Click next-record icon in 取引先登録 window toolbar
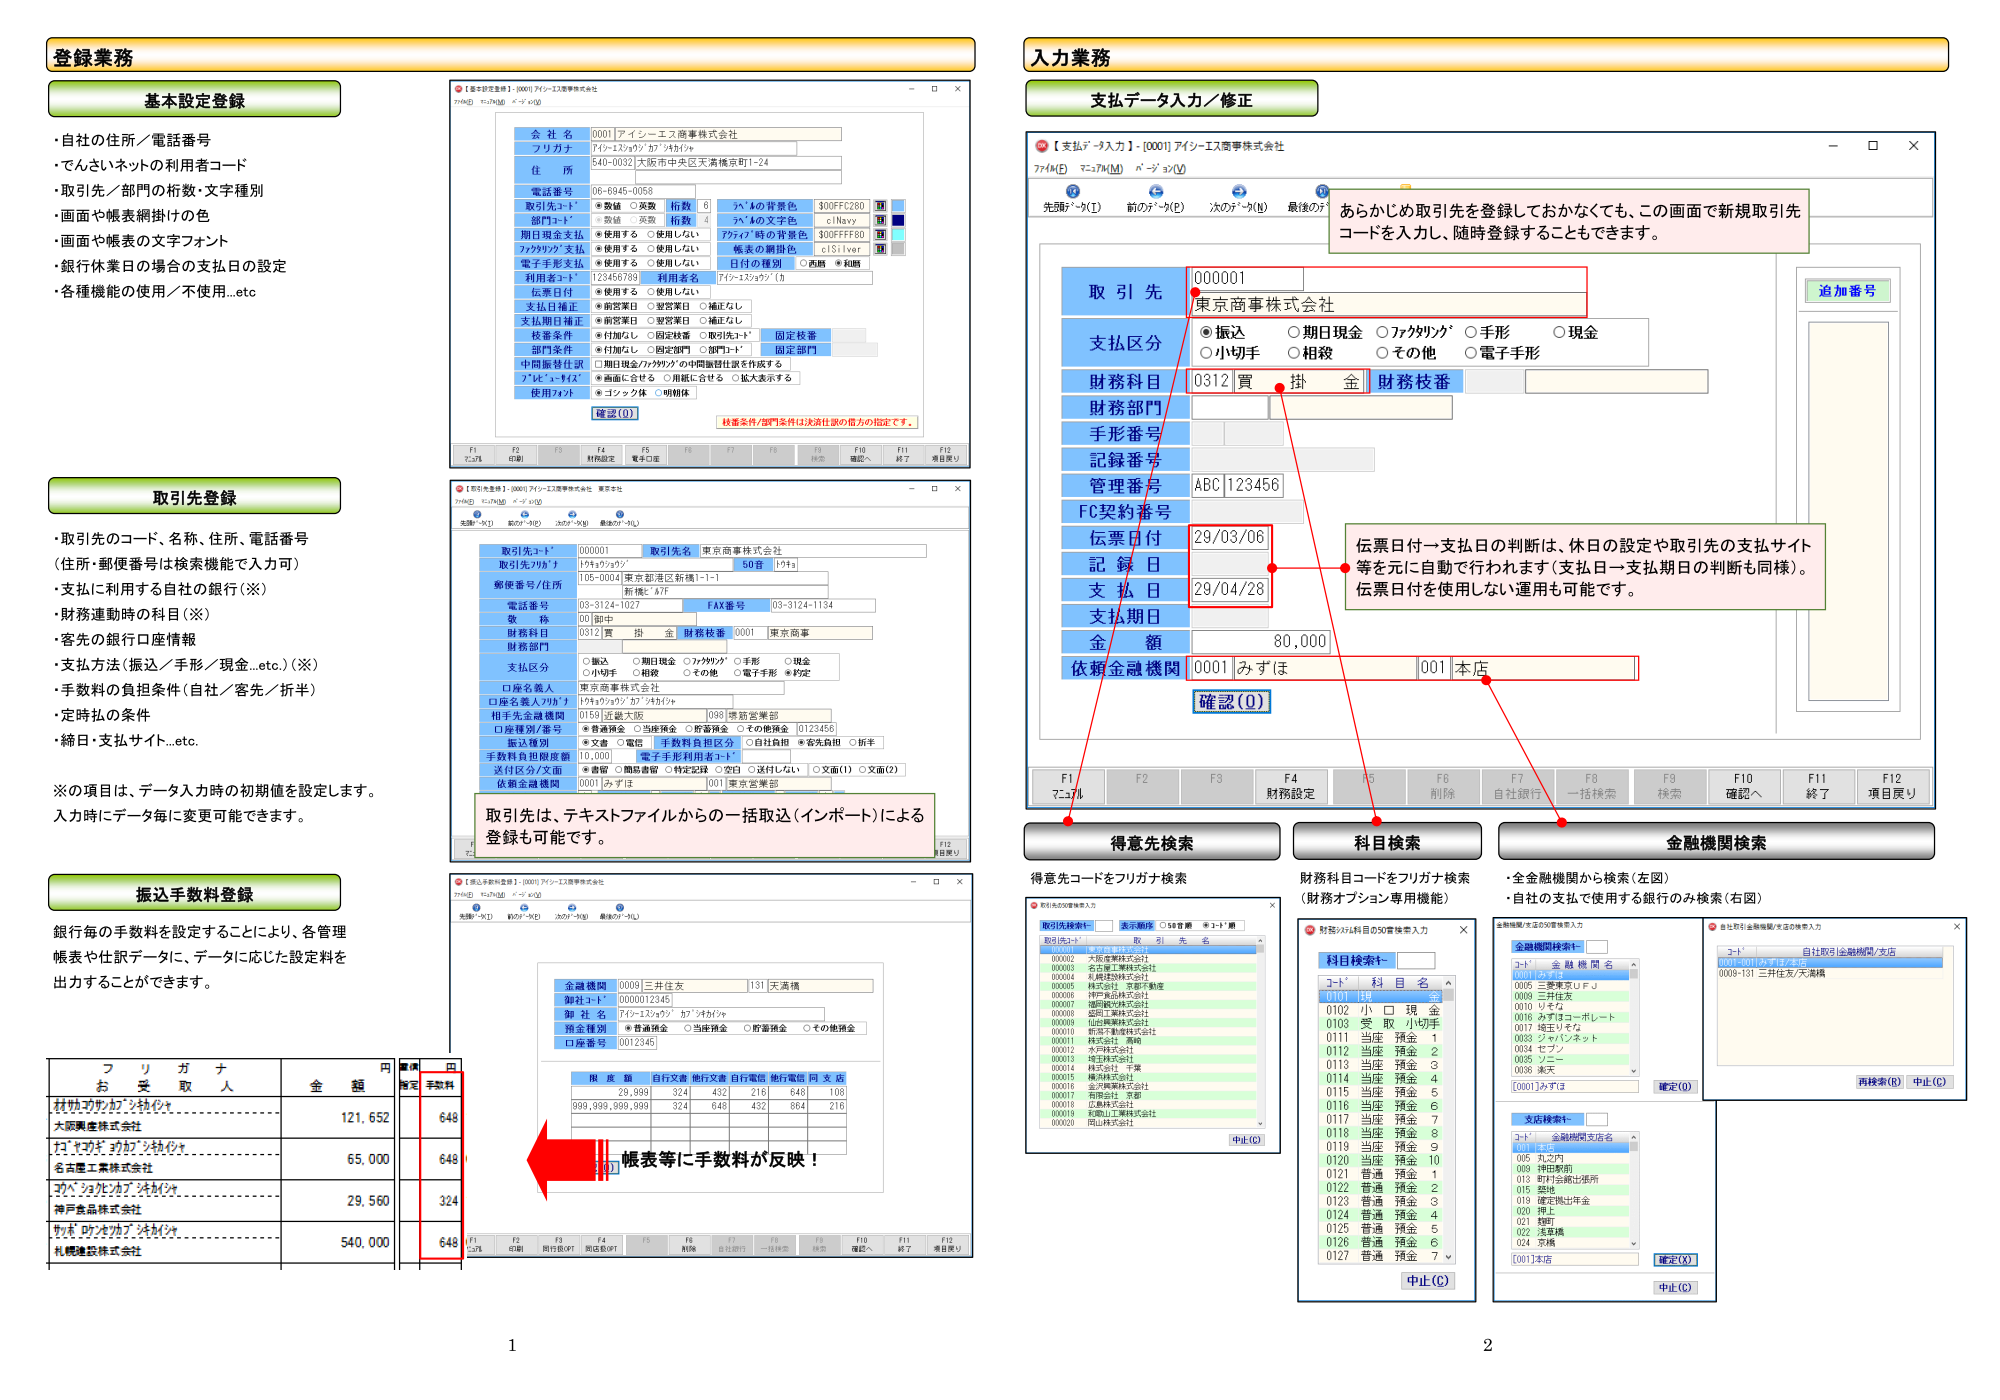The image size is (2000, 1400). coord(572,514)
